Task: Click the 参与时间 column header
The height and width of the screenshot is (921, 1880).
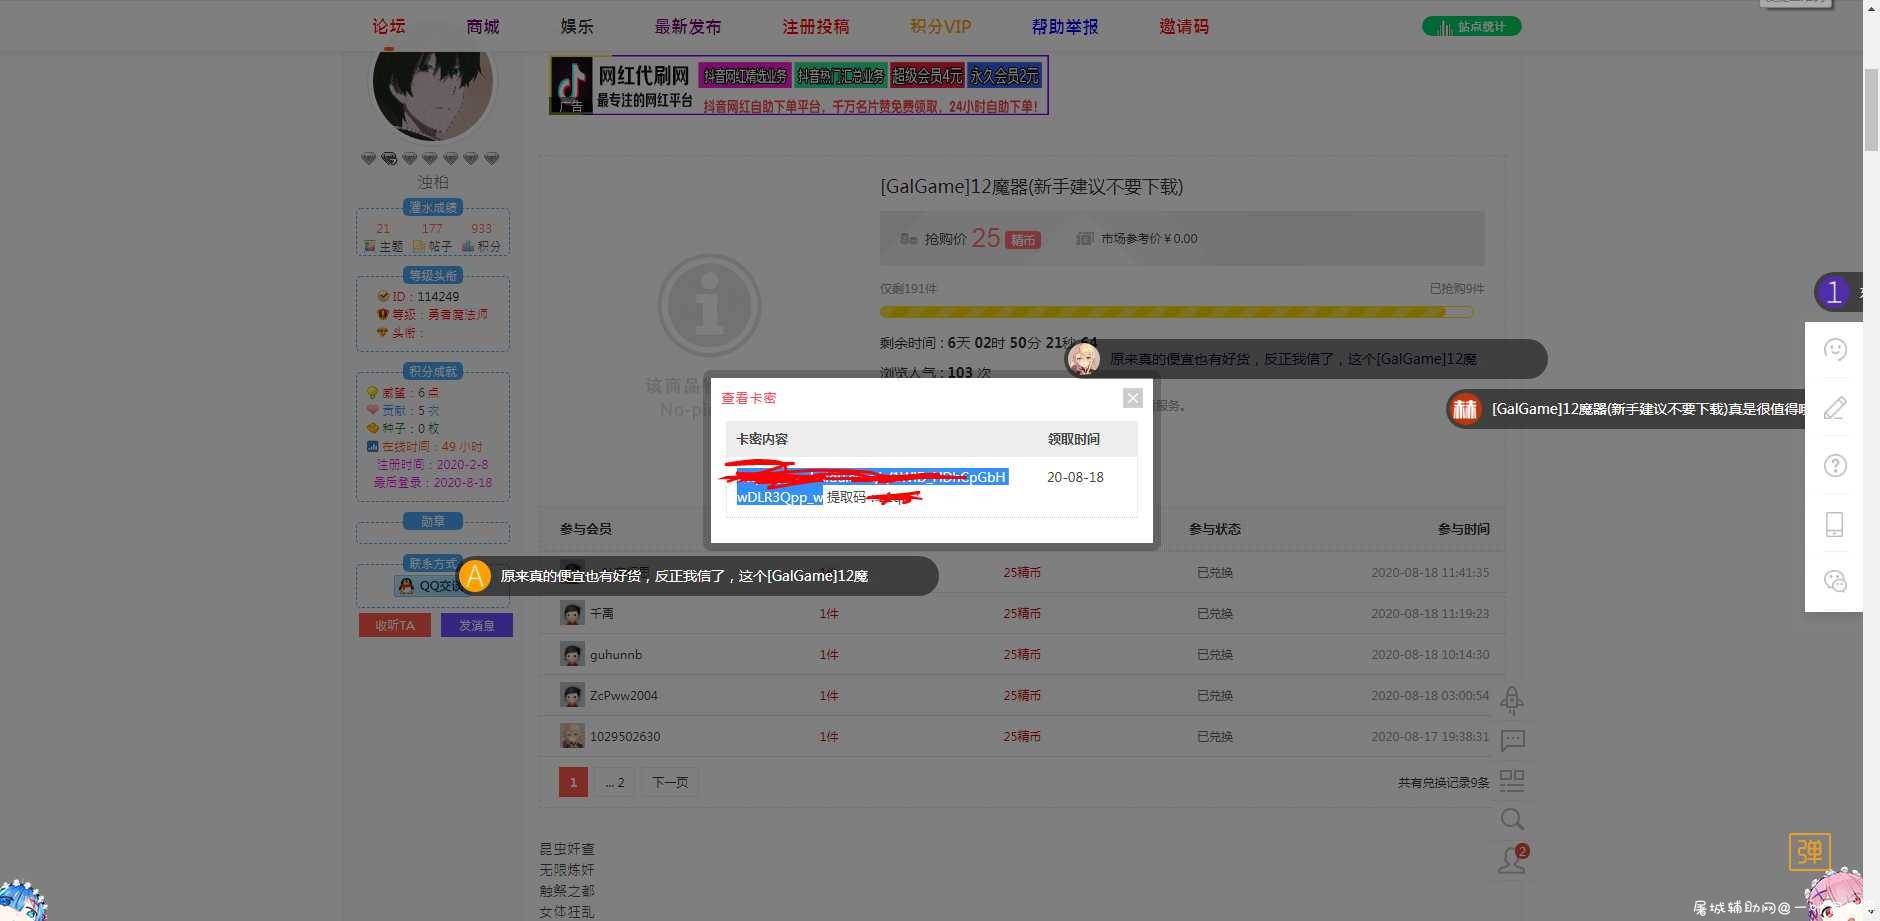Action: tap(1464, 529)
